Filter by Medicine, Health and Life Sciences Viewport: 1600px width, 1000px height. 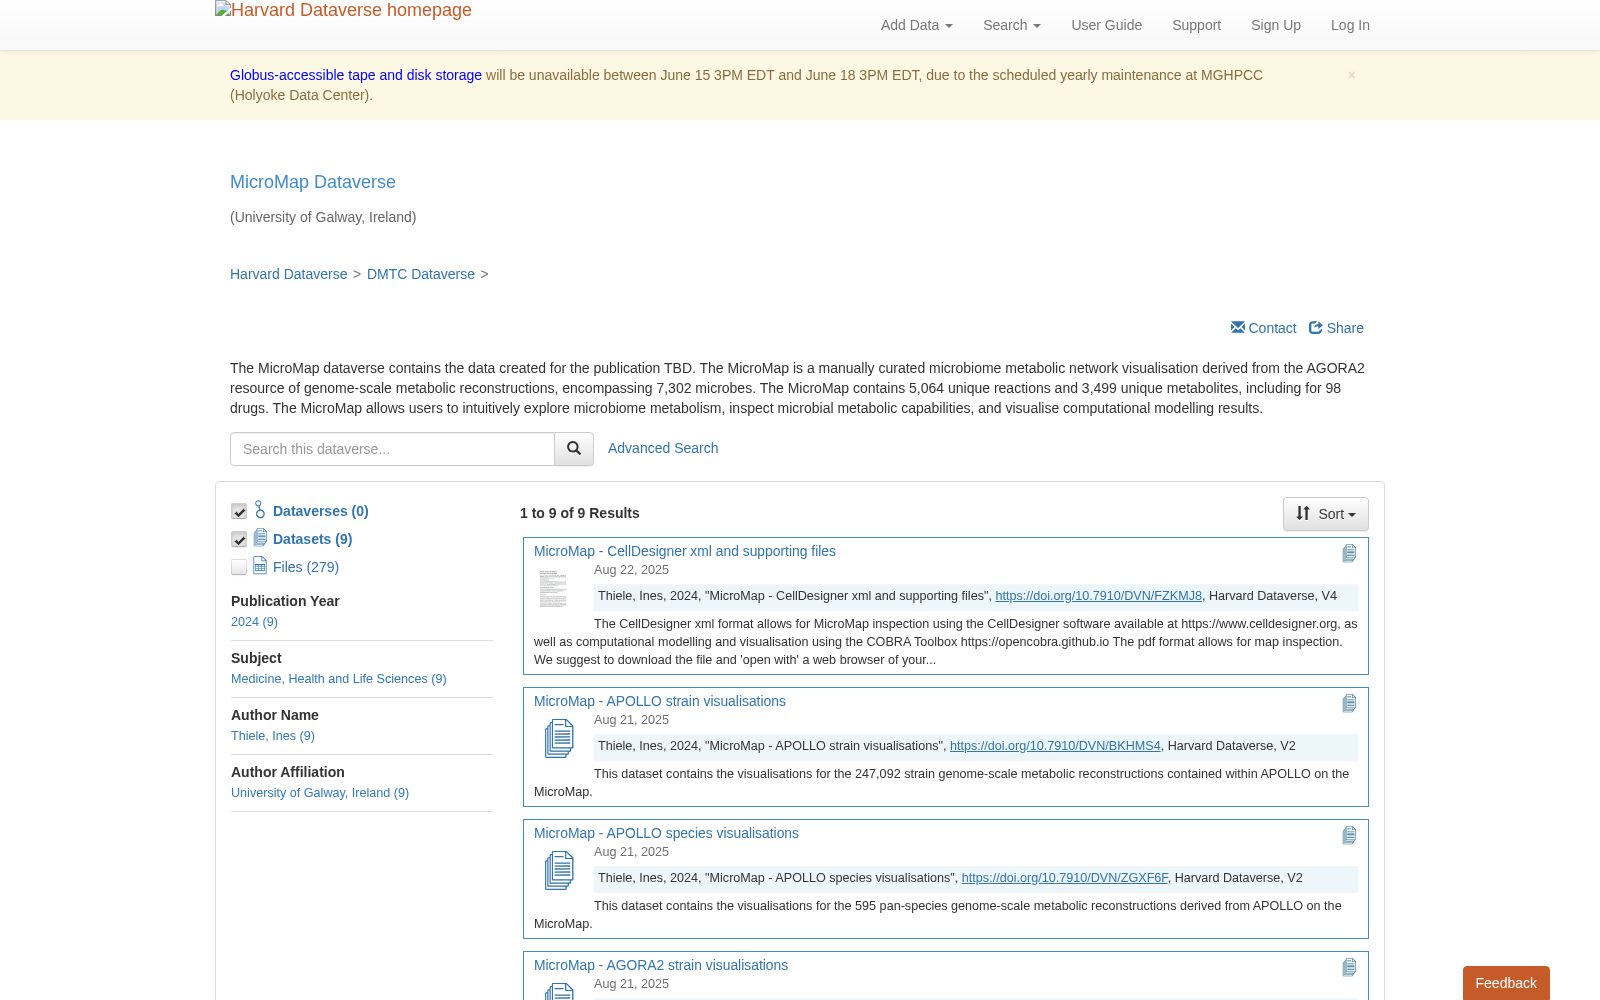coord(339,679)
